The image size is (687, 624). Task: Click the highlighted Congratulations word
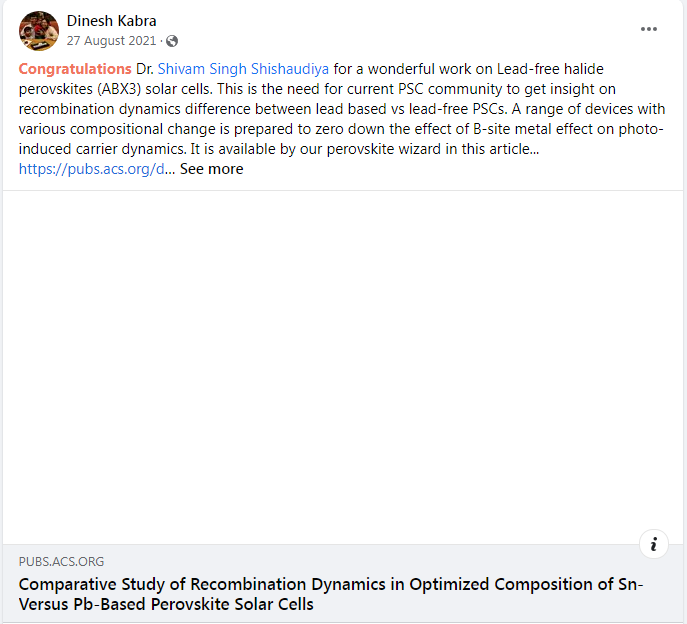(x=75, y=69)
